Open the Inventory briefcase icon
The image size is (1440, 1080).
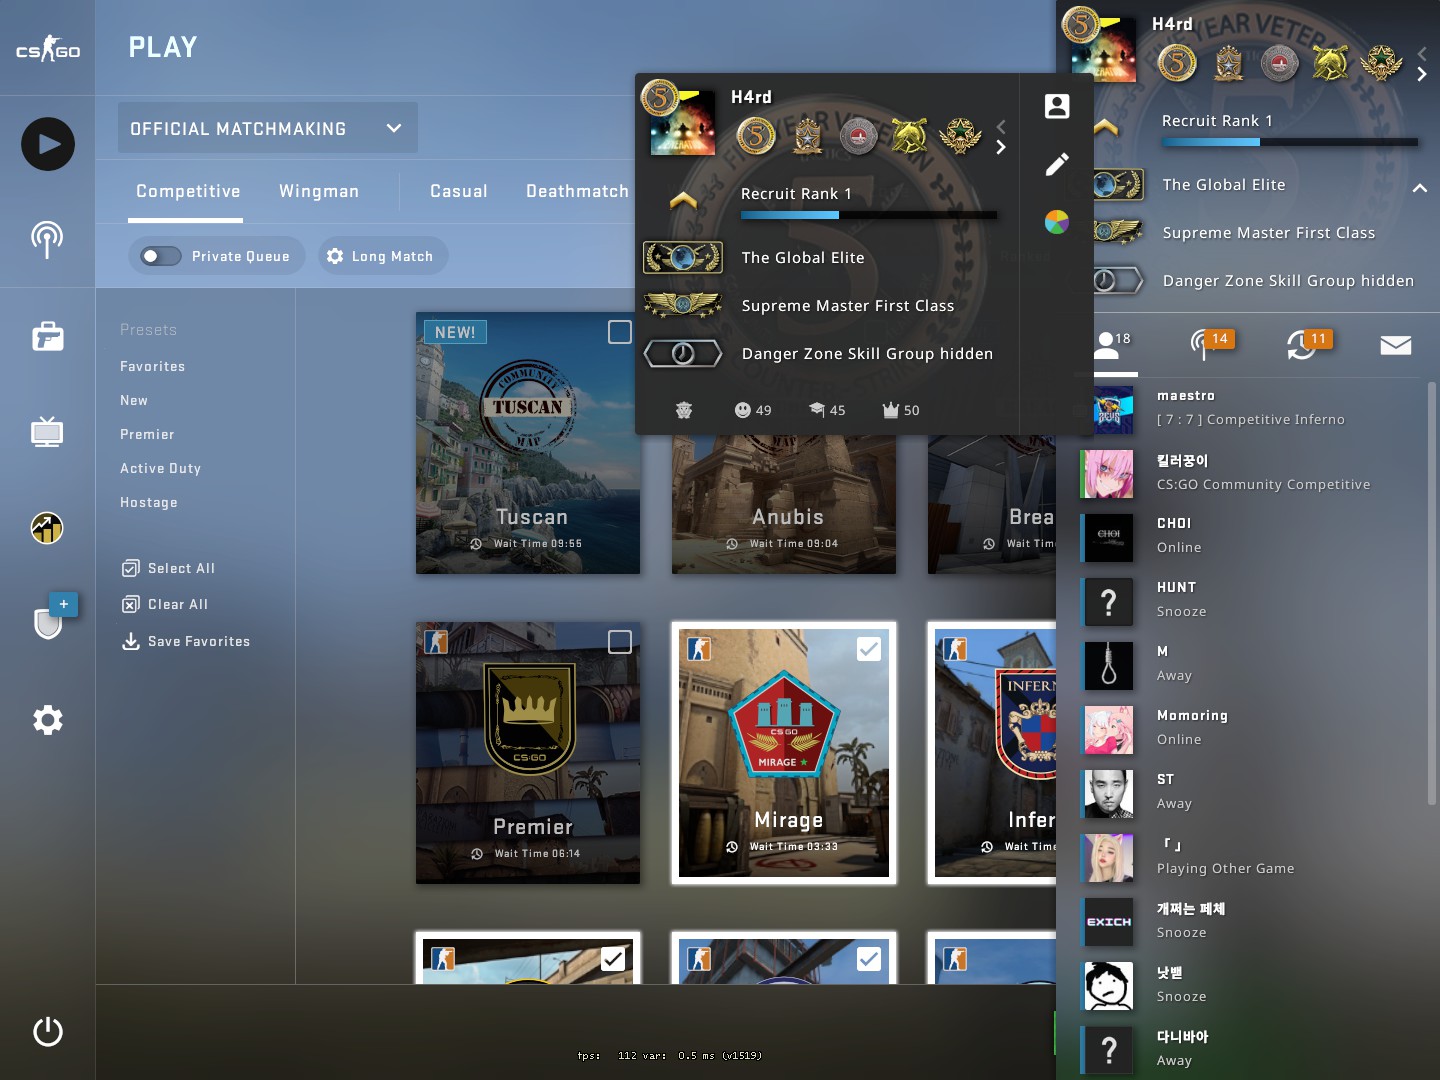click(48, 336)
